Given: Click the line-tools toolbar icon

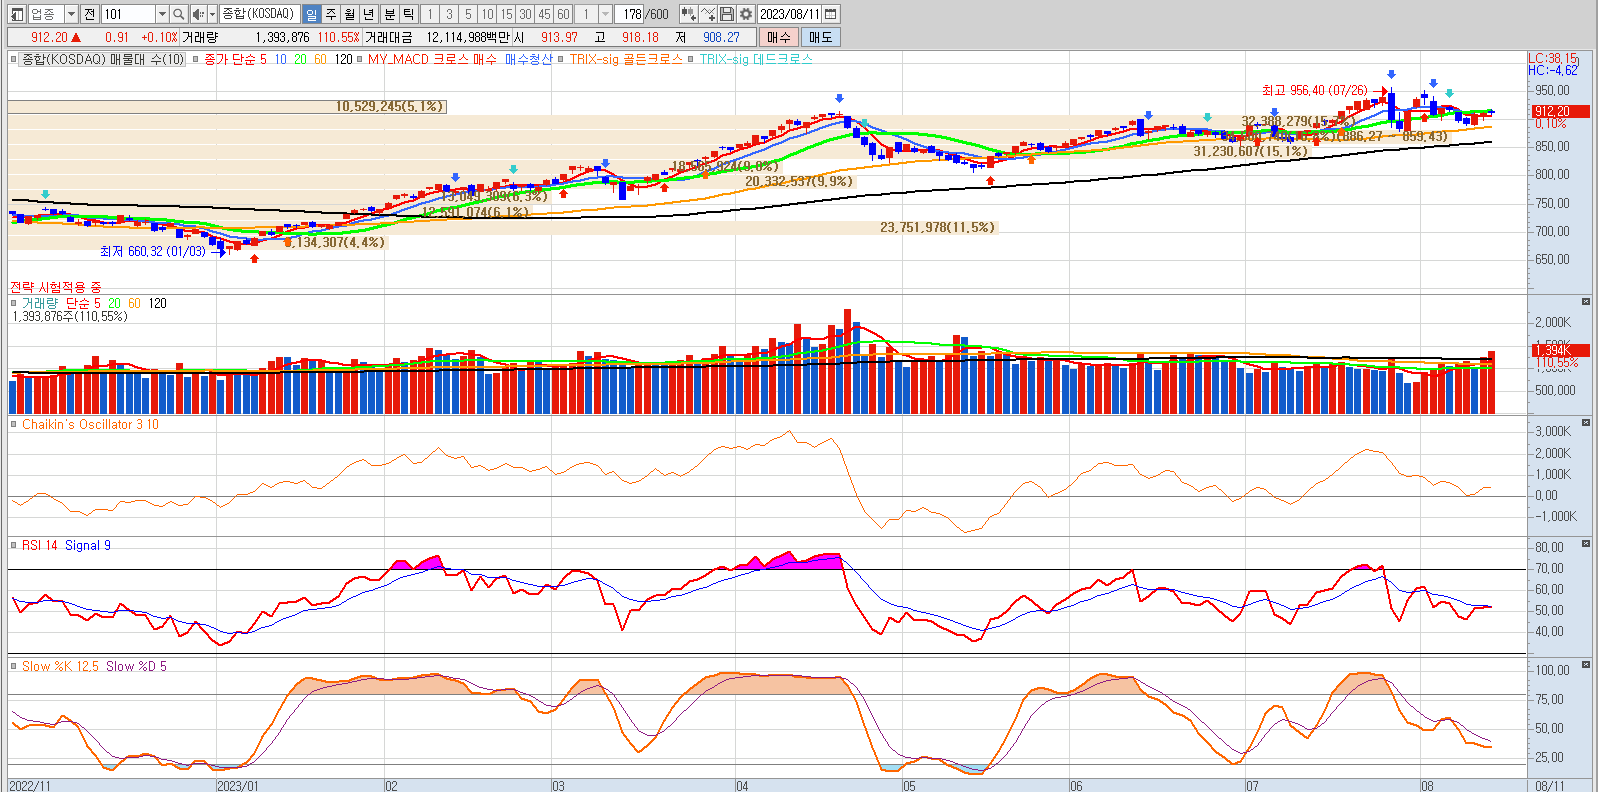Looking at the screenshot, I should 708,14.
